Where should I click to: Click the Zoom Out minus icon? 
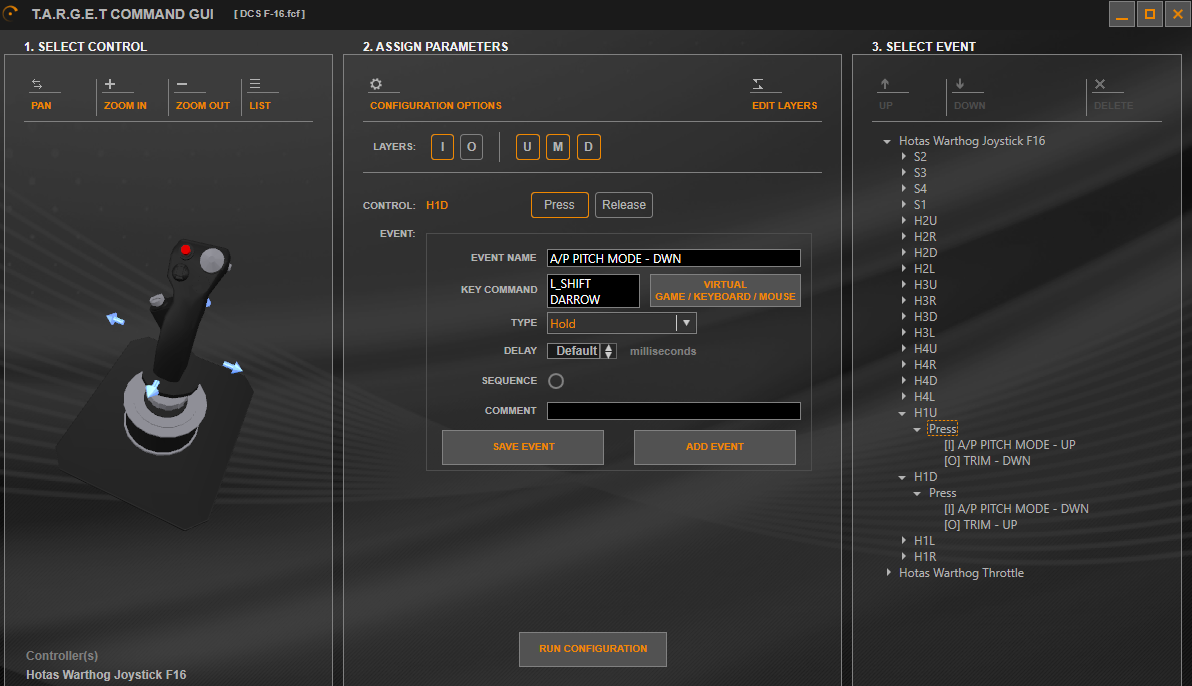click(x=182, y=84)
